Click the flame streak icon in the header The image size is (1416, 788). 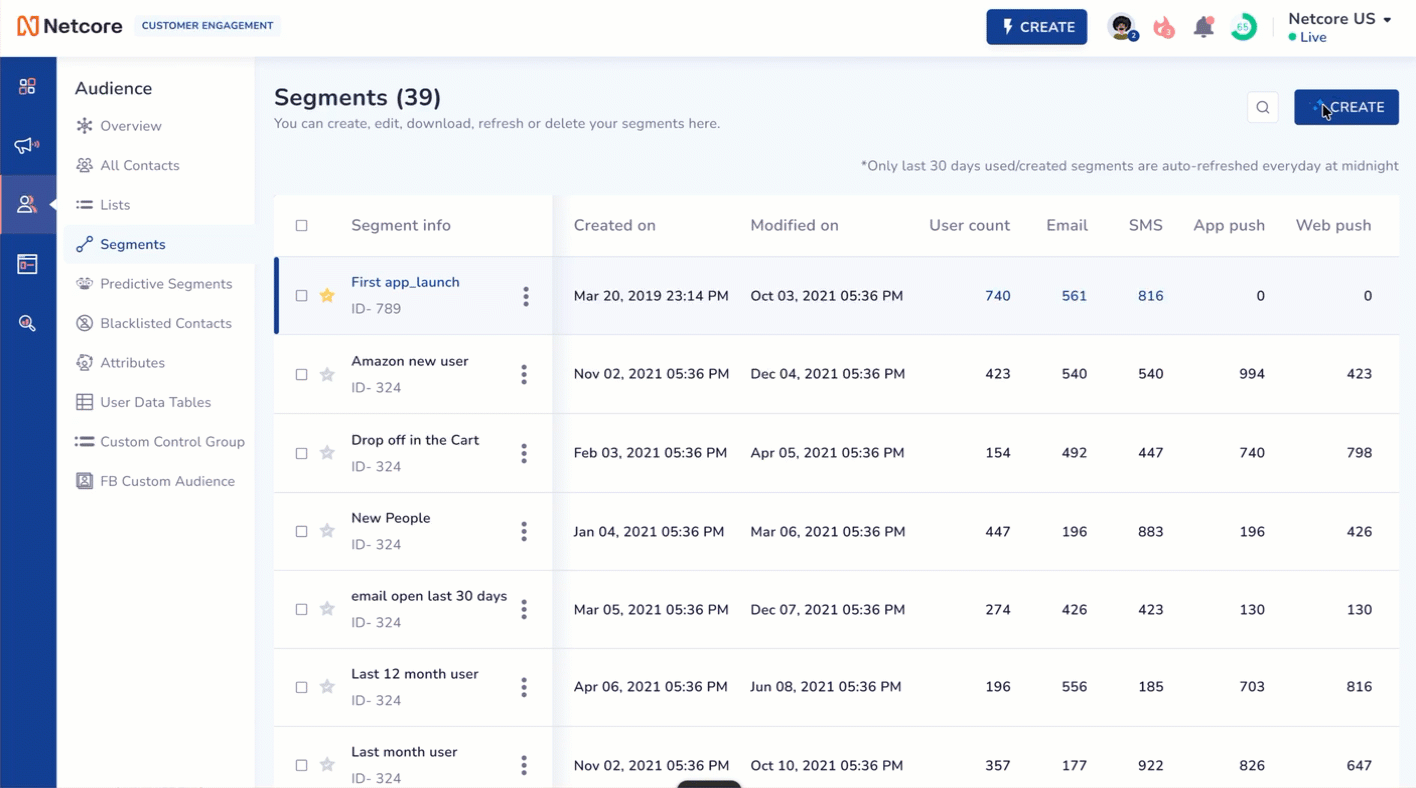(x=1163, y=27)
